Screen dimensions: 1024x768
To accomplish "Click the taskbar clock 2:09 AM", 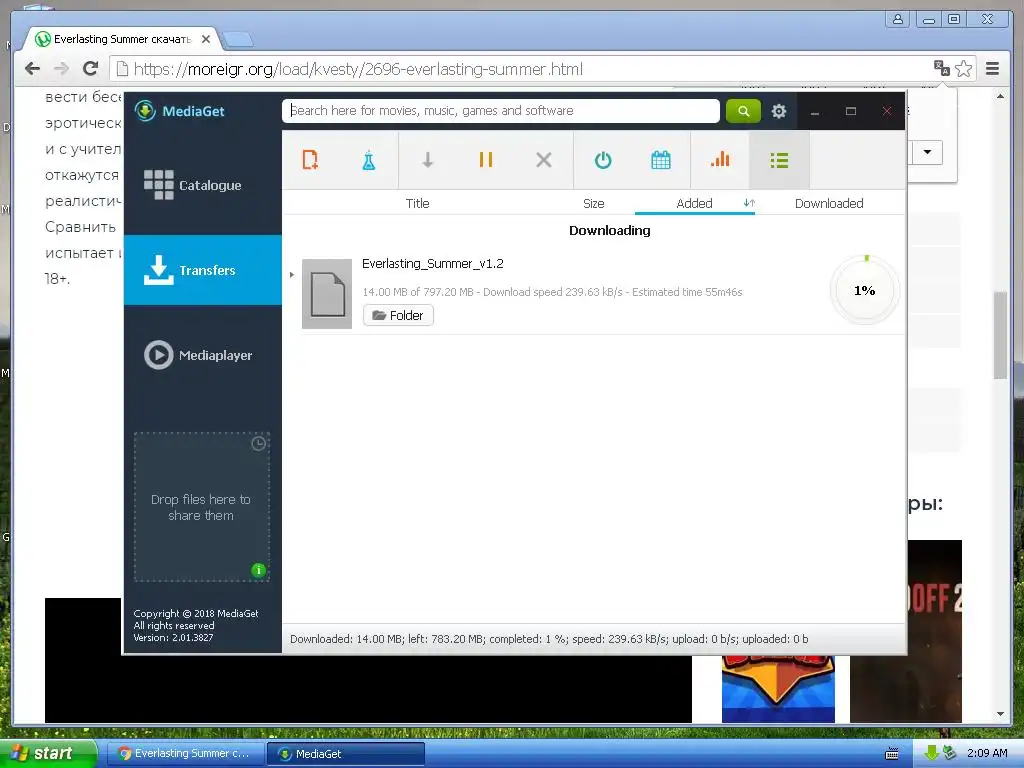I will (x=987, y=753).
